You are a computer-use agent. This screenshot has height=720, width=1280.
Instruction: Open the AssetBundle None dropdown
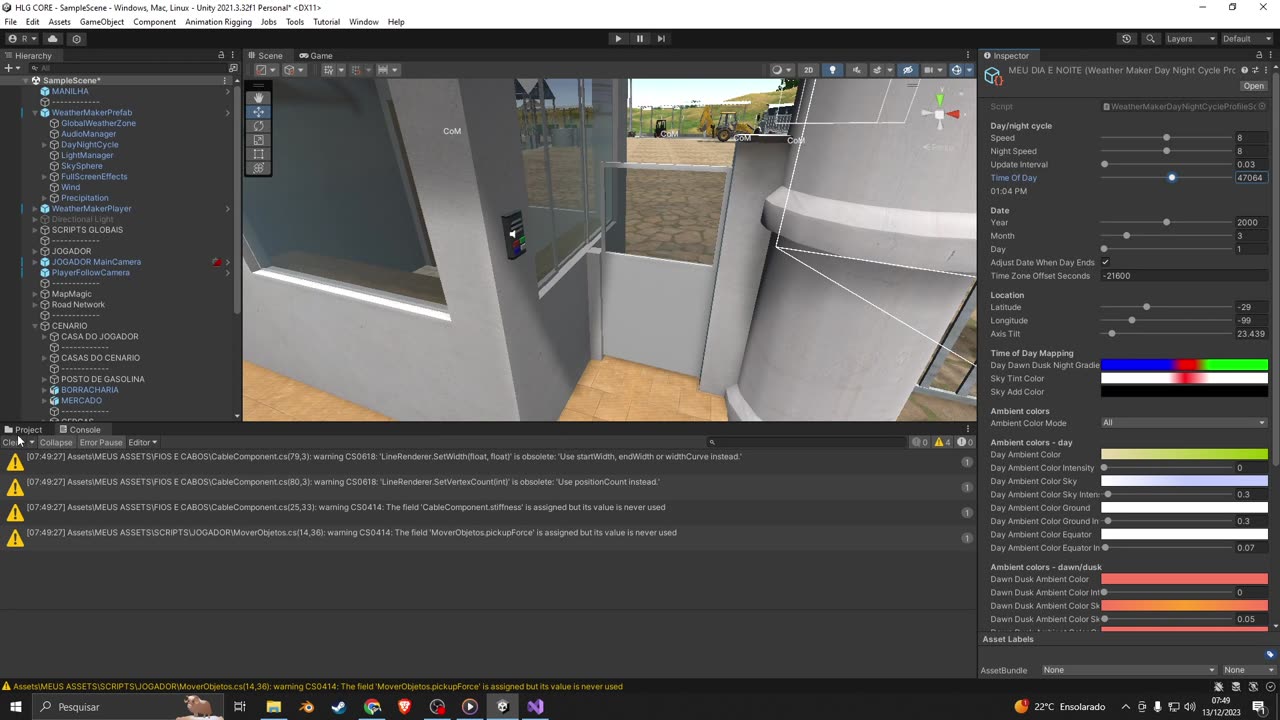tap(1128, 670)
